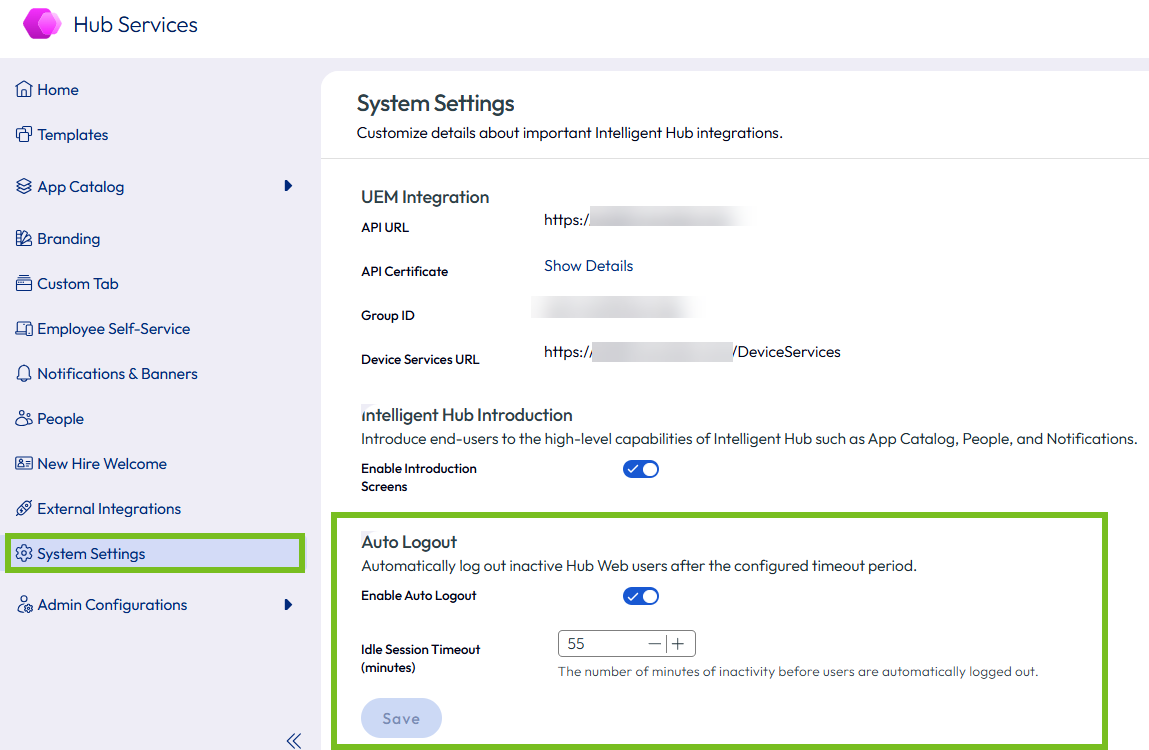Select People in the sidebar

coord(61,419)
